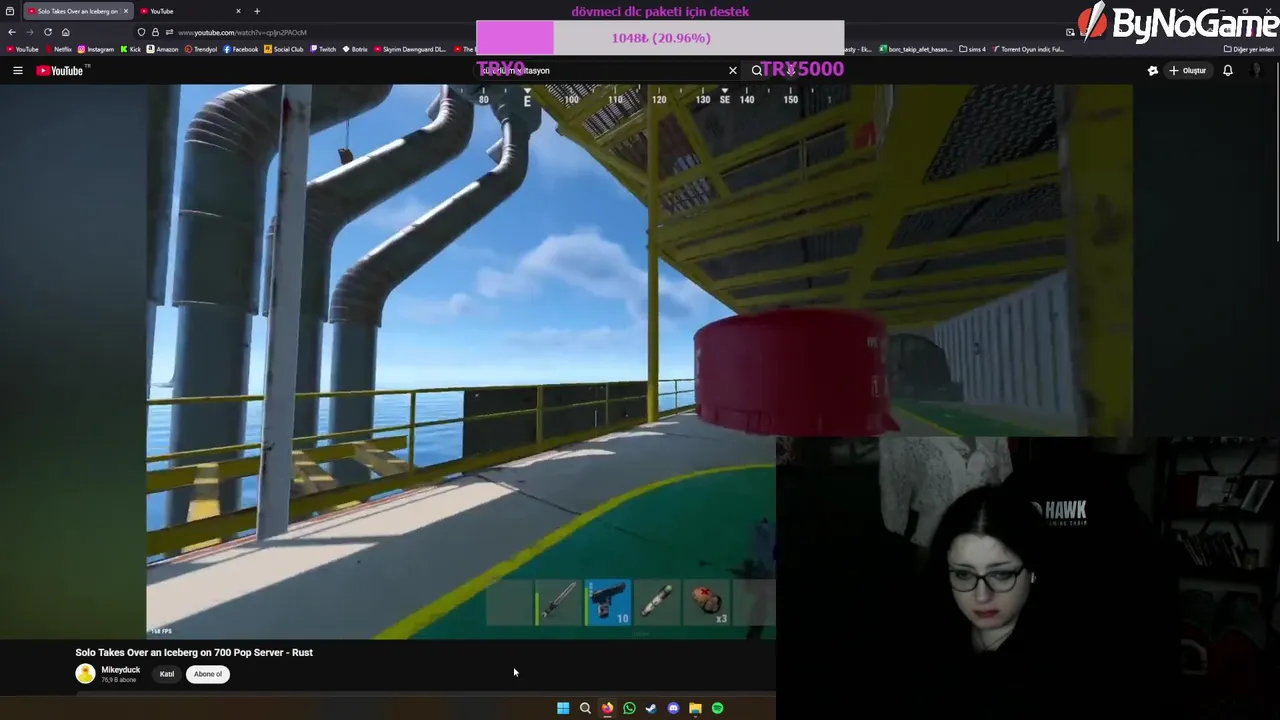1280x720 pixels.
Task: Open the Mikeyduck channel avatar
Action: [x=85, y=674]
